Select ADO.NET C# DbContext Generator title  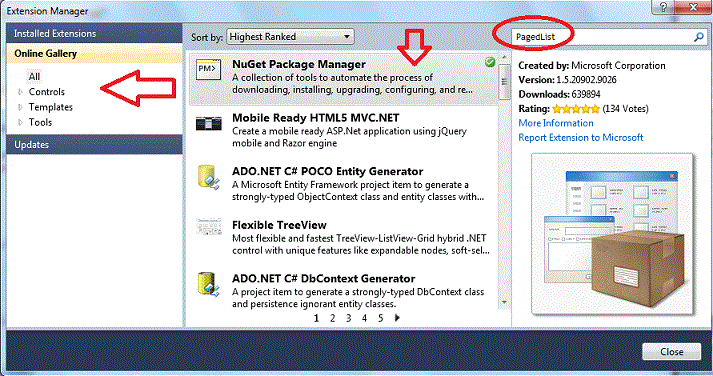(323, 279)
